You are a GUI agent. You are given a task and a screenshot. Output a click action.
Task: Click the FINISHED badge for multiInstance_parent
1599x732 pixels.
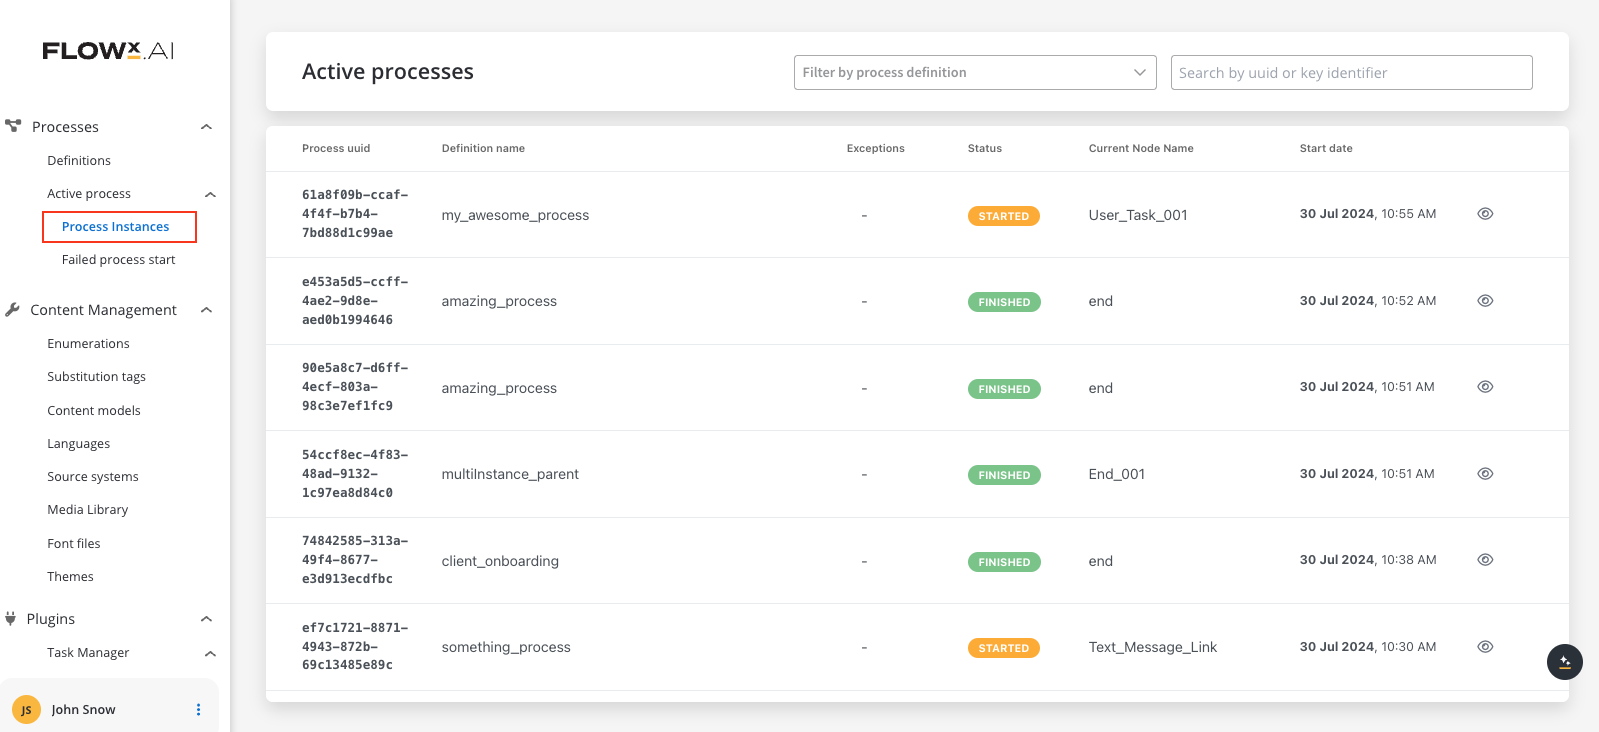pyautogui.click(x=1004, y=475)
